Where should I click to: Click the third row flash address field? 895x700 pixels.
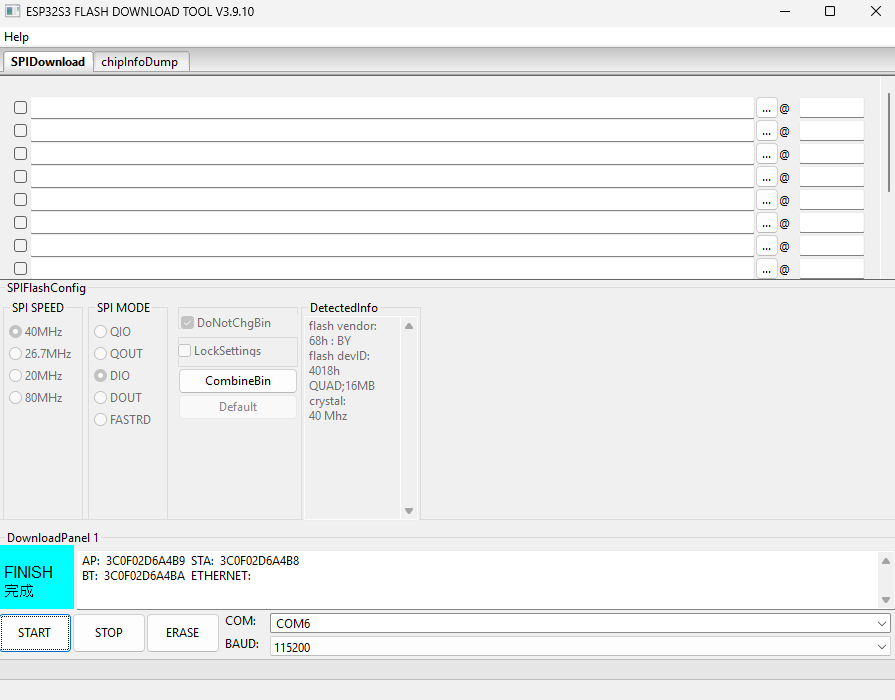tap(832, 154)
